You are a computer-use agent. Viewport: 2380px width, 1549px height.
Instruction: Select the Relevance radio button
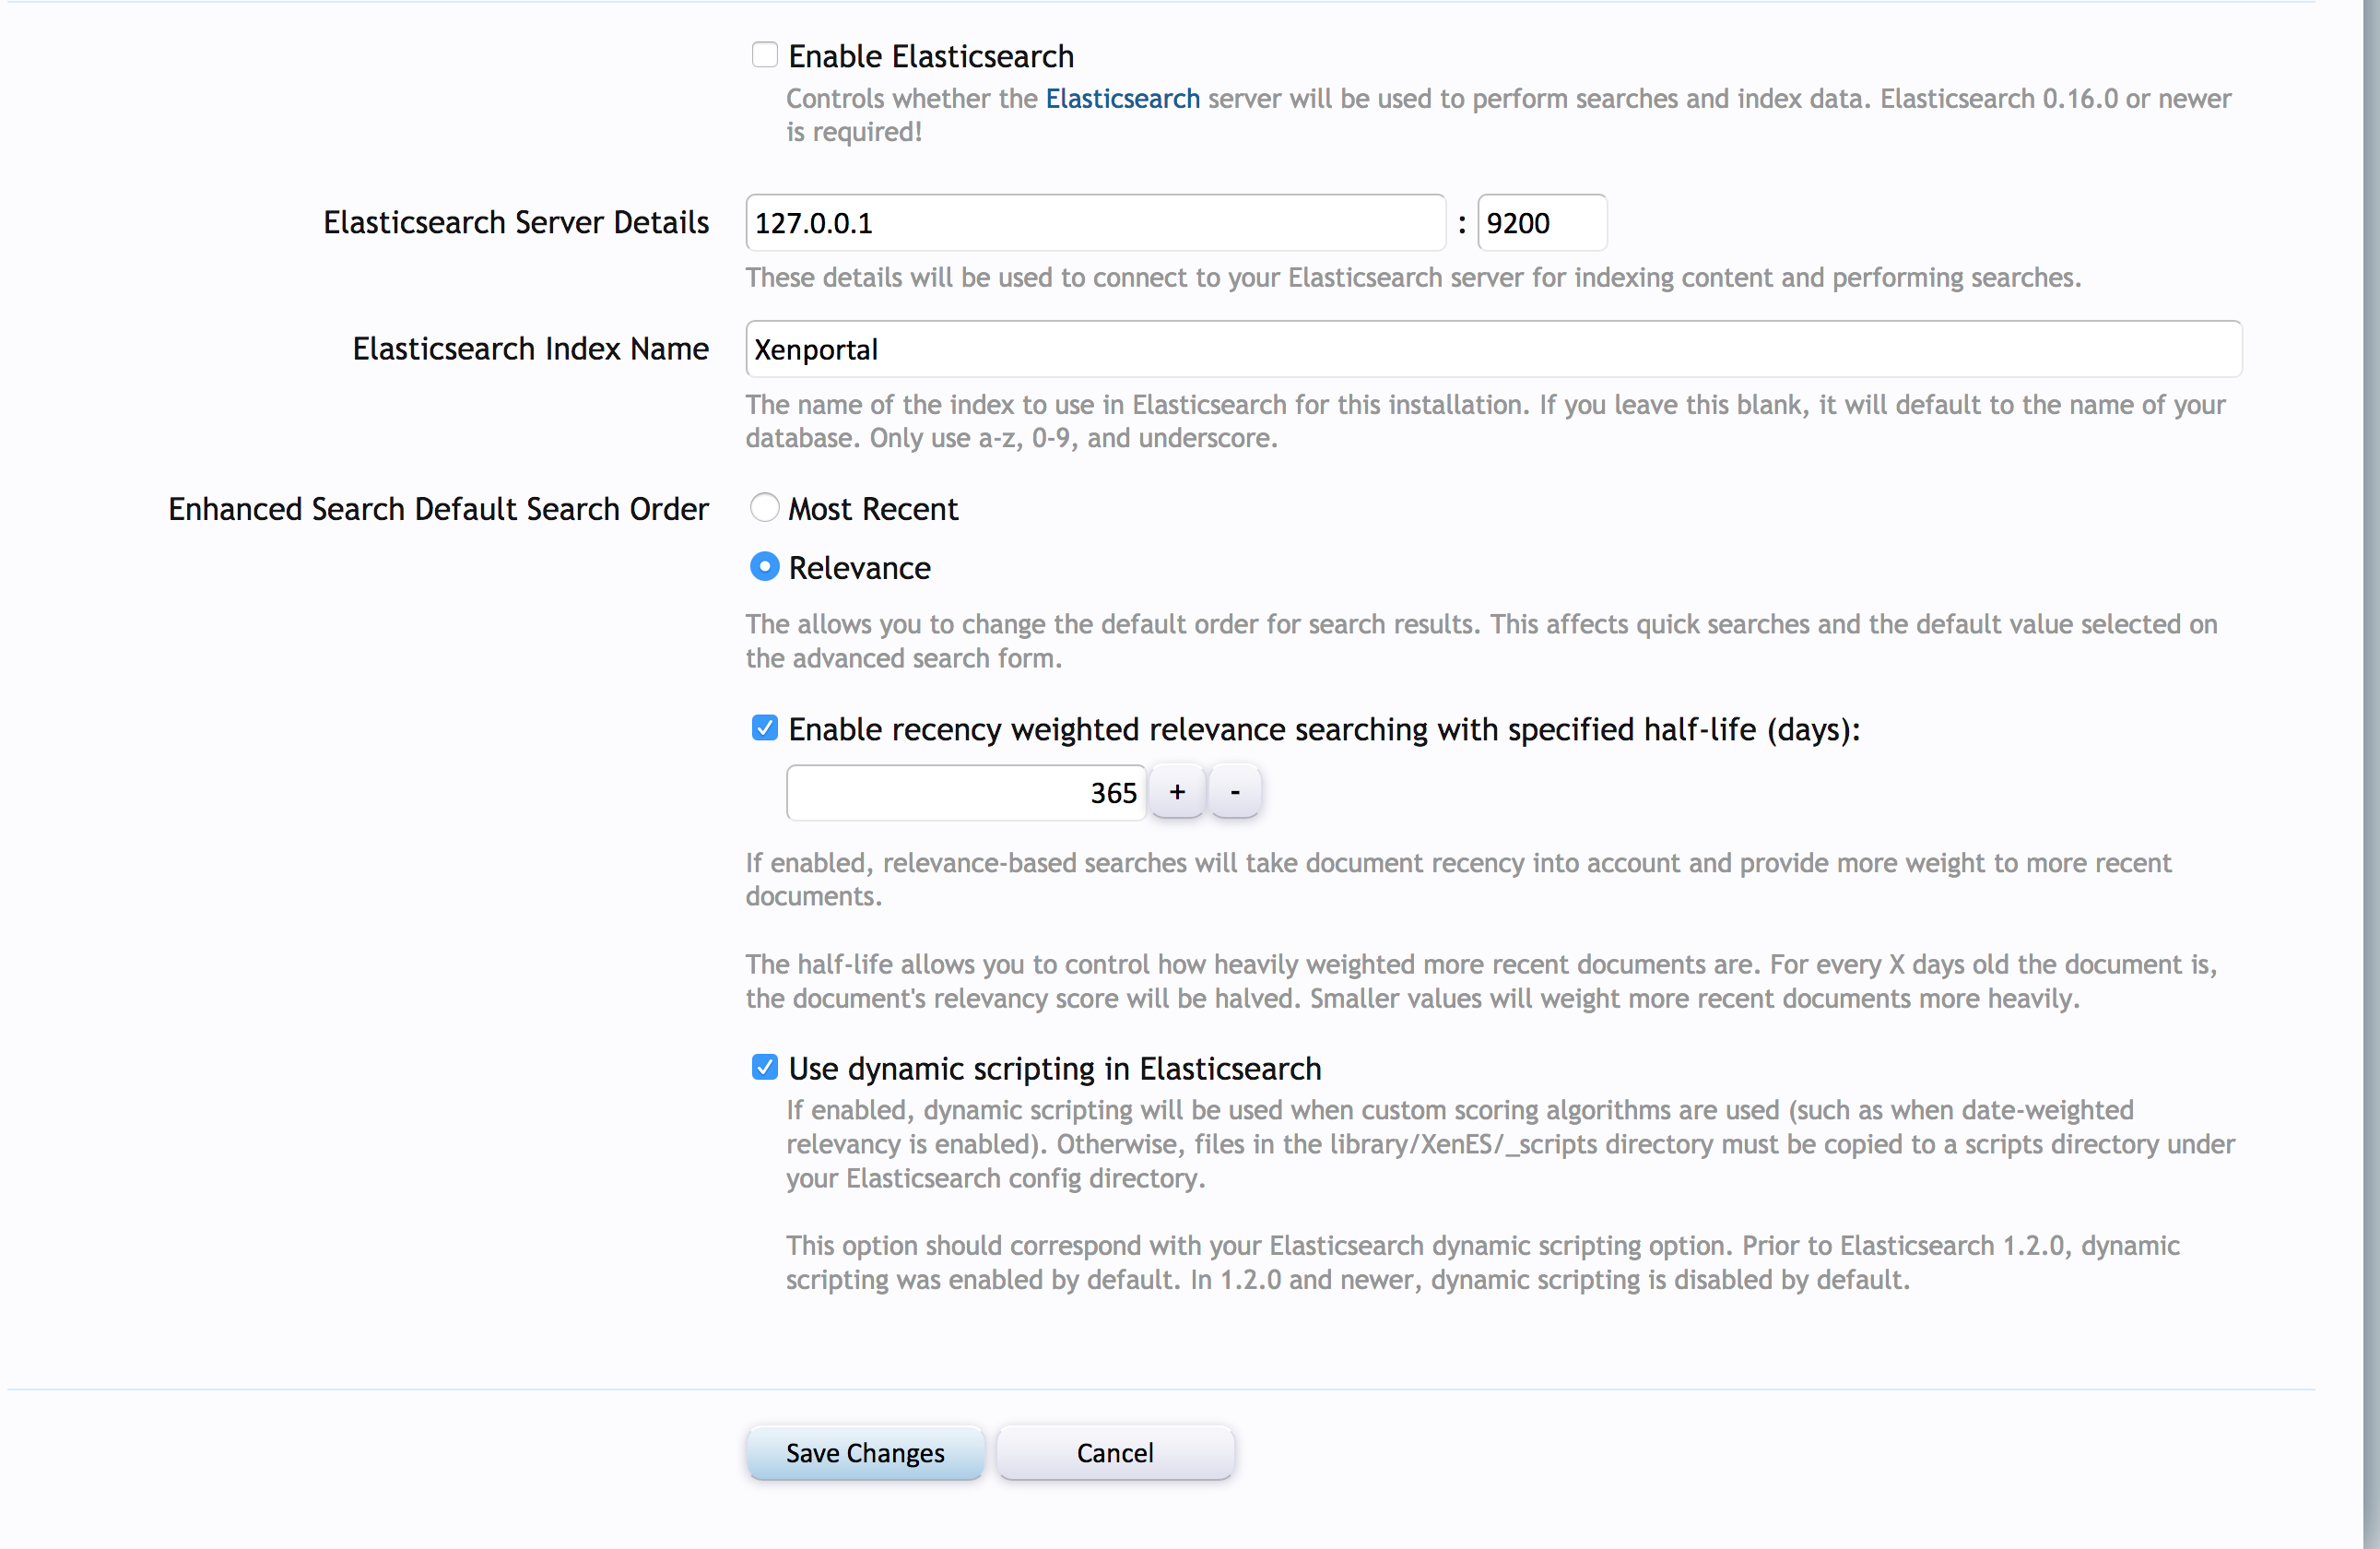click(764, 567)
